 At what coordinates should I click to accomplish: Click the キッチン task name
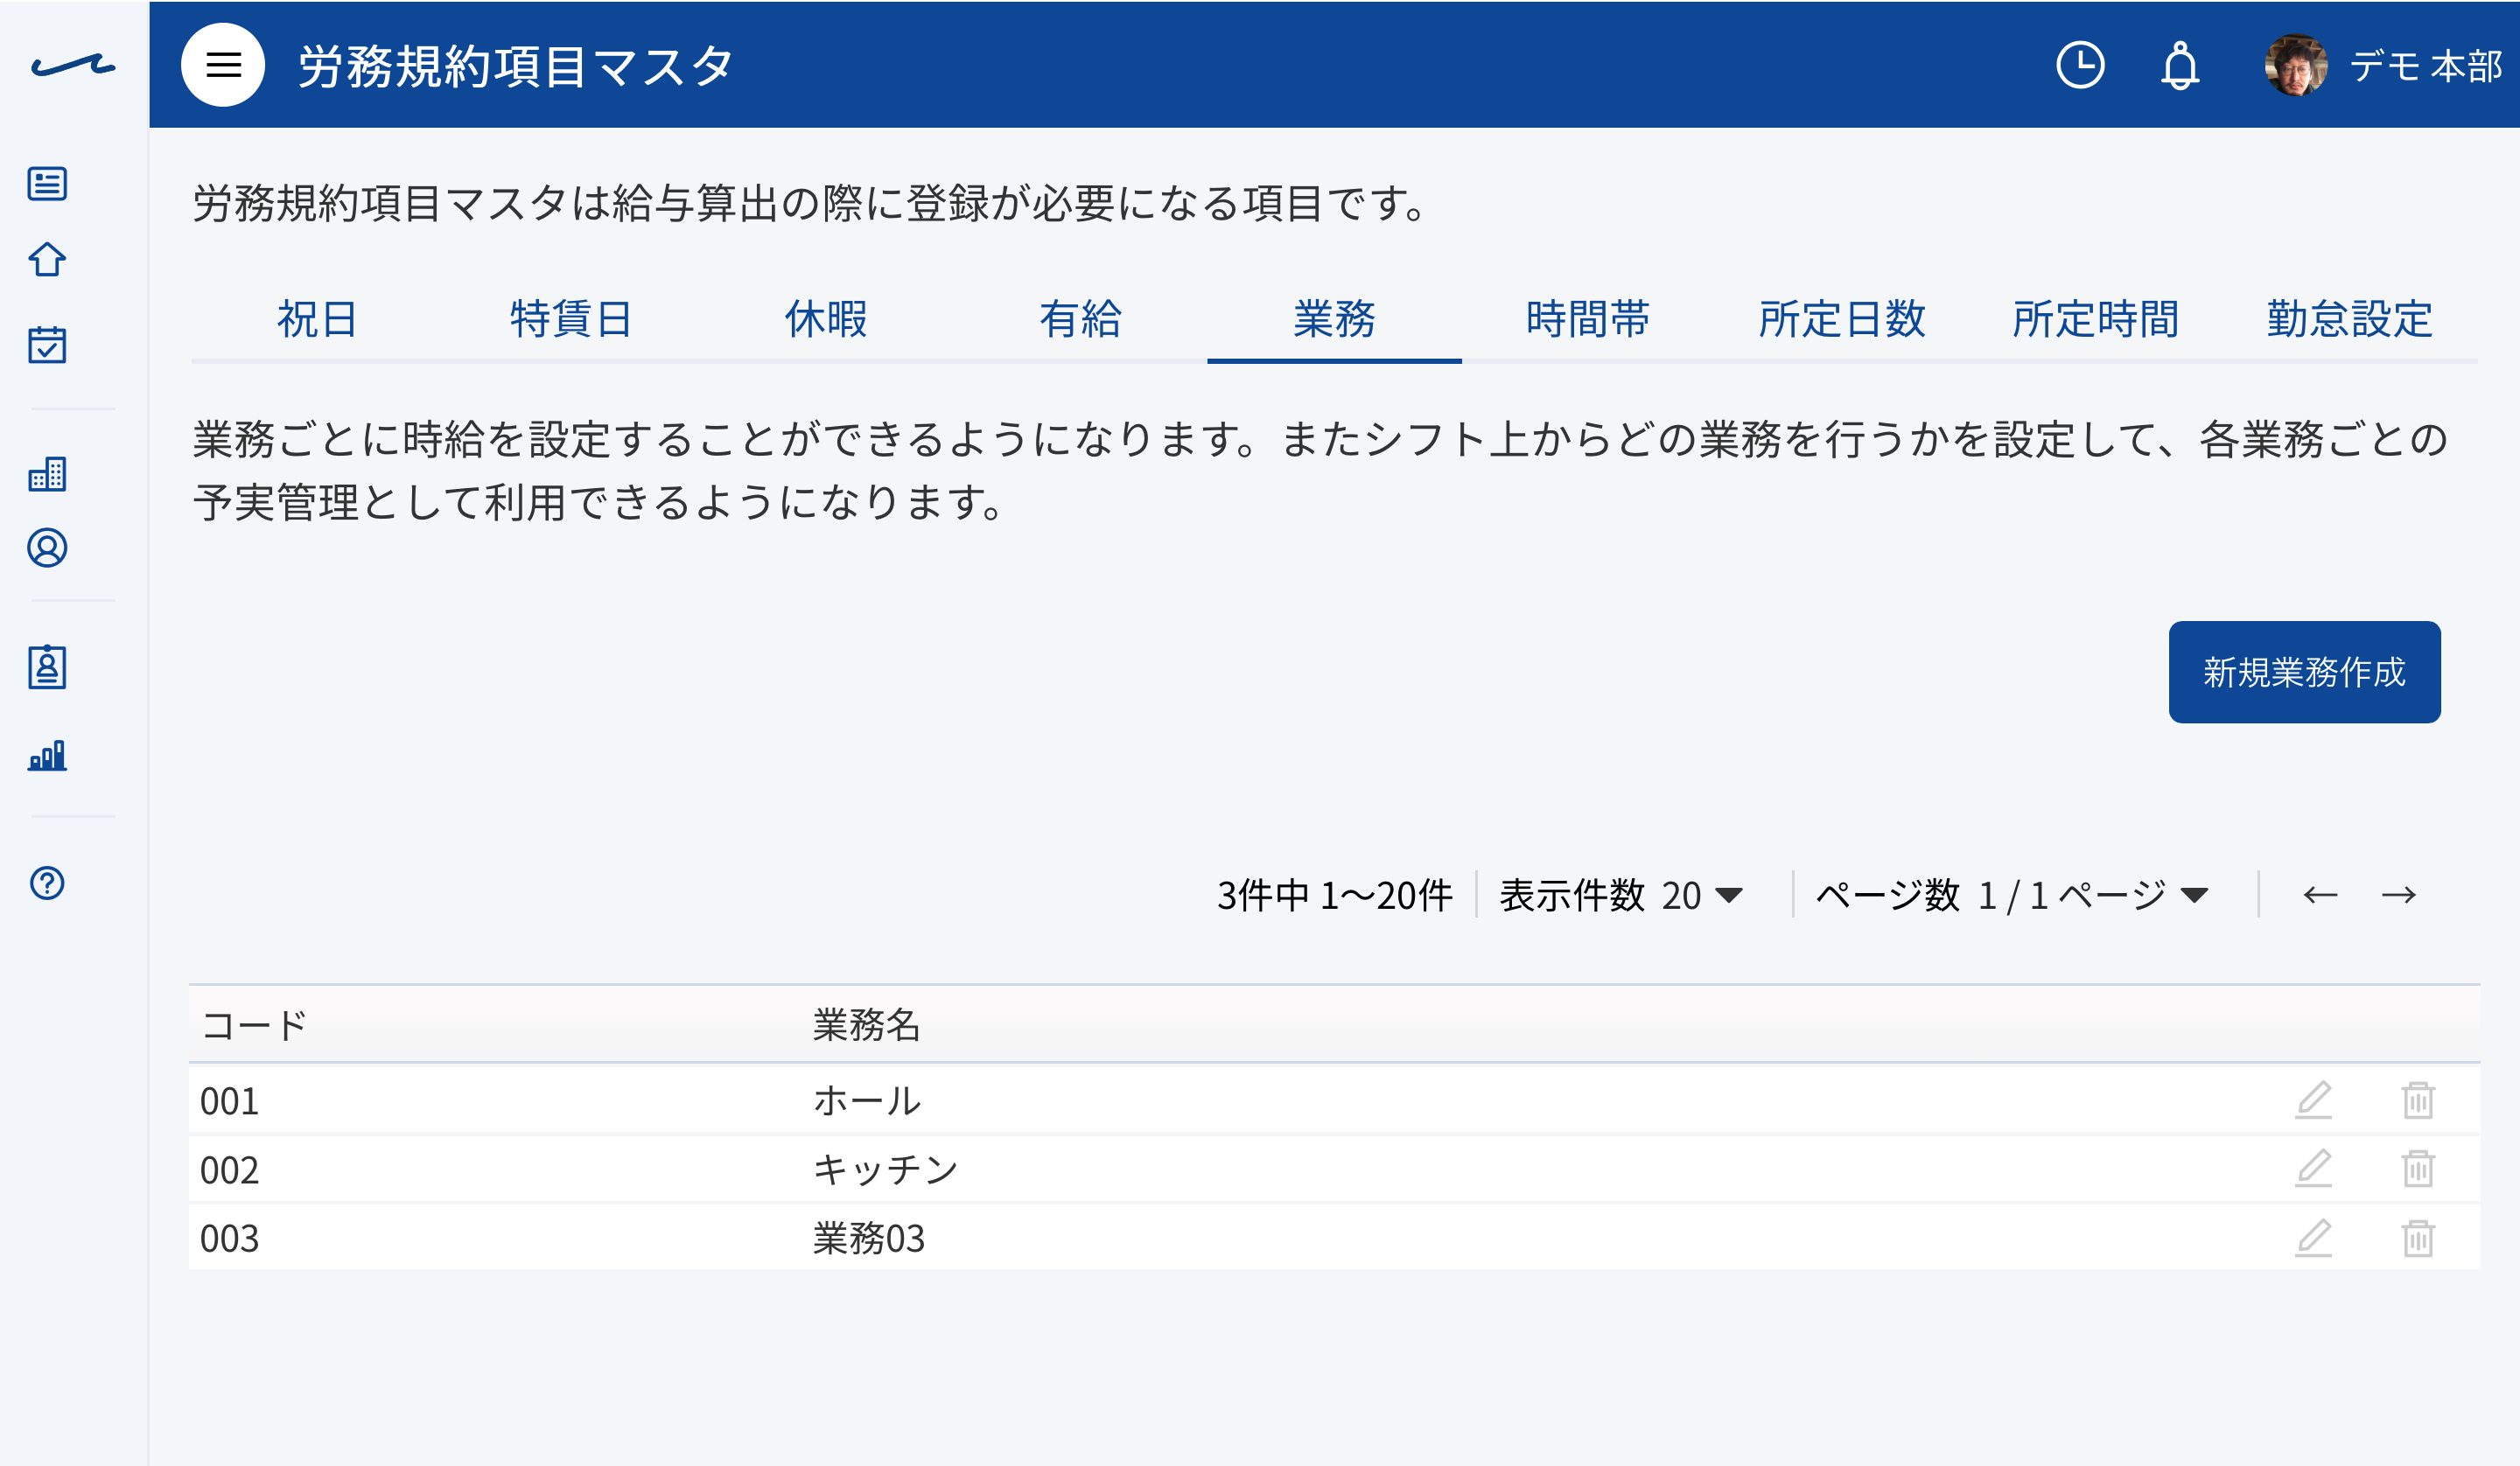point(885,1170)
